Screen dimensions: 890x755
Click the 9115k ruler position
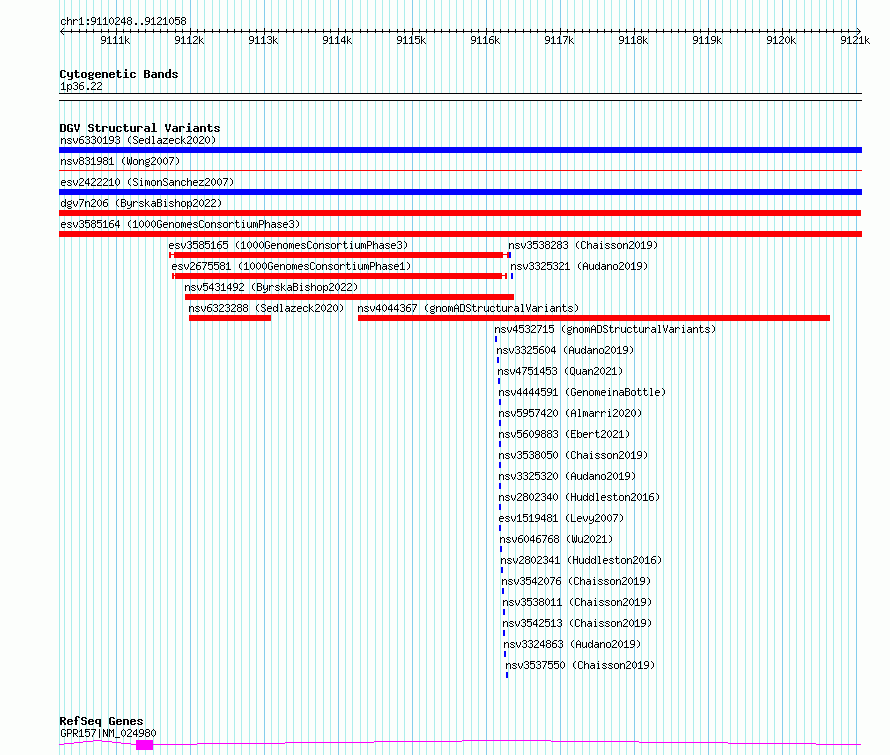pyautogui.click(x=411, y=40)
